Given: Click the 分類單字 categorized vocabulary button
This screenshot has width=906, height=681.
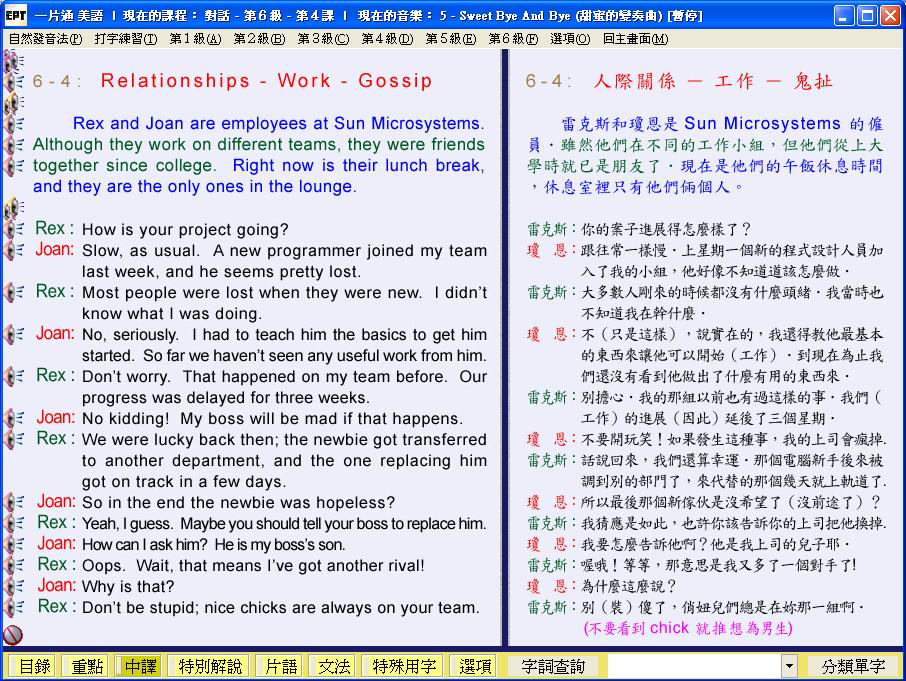Looking at the screenshot, I should 853,666.
